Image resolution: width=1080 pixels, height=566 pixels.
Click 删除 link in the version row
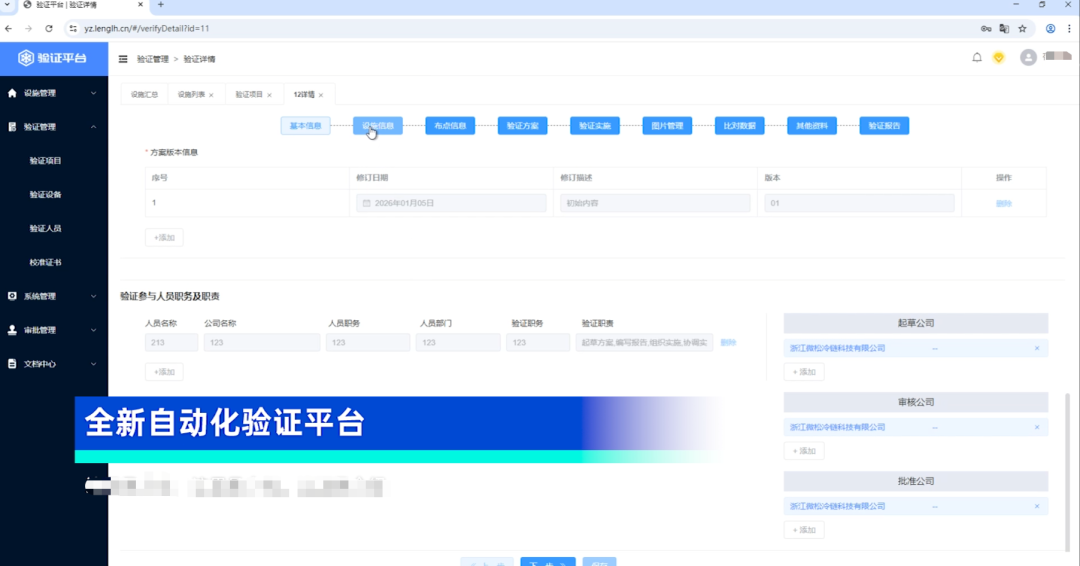(x=1003, y=203)
